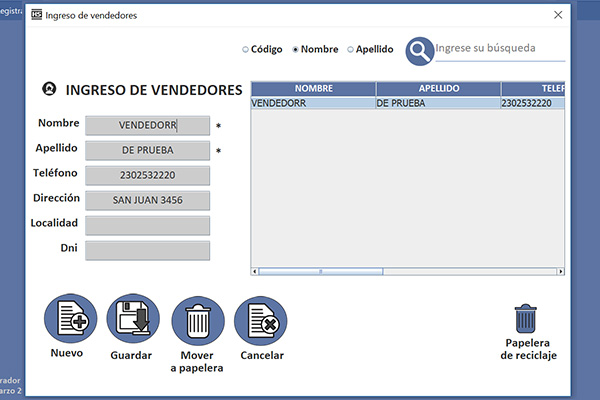The height and width of the screenshot is (400, 600).
Task: Click the Teléfono input field
Action: coord(148,175)
